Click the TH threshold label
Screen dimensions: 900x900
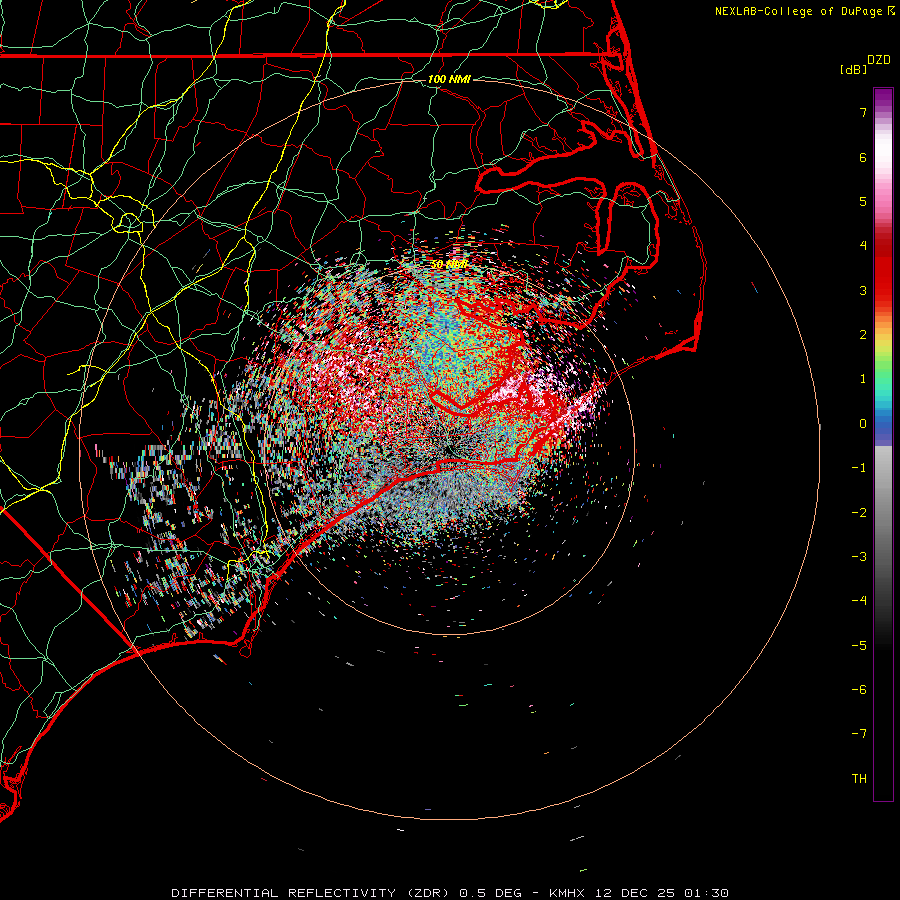click(x=859, y=779)
